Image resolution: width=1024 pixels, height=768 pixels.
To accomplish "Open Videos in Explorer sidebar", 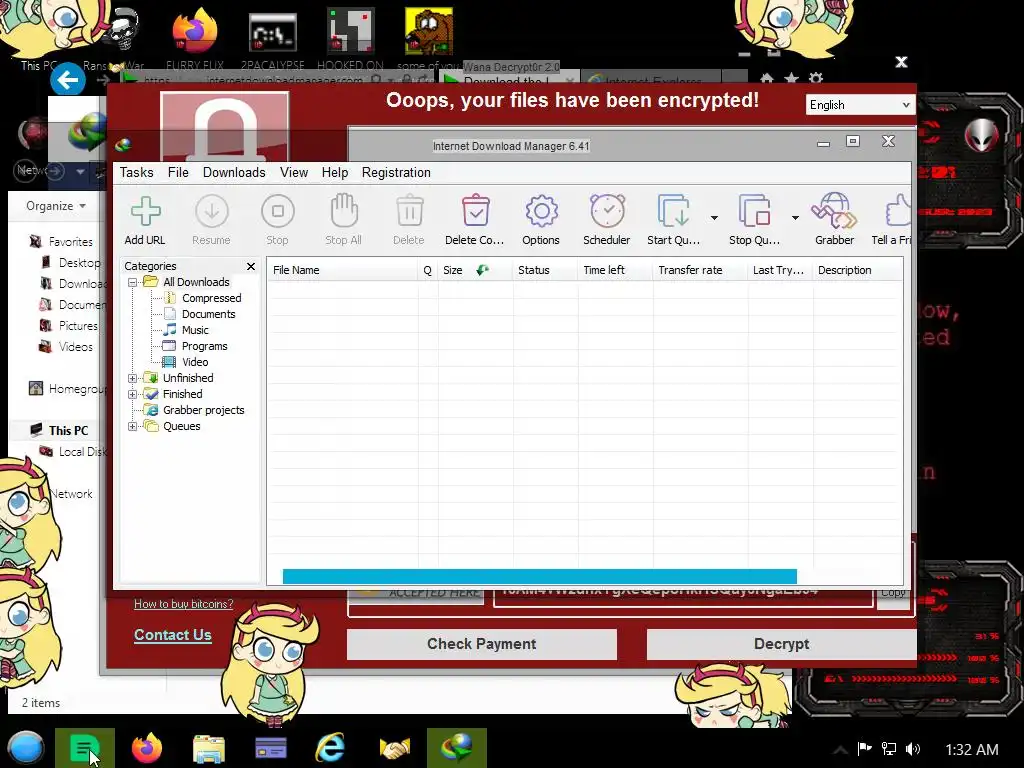I will [x=75, y=347].
